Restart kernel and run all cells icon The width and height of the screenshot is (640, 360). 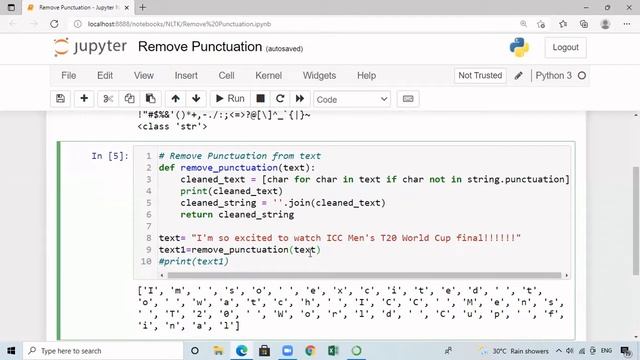coord(300,99)
